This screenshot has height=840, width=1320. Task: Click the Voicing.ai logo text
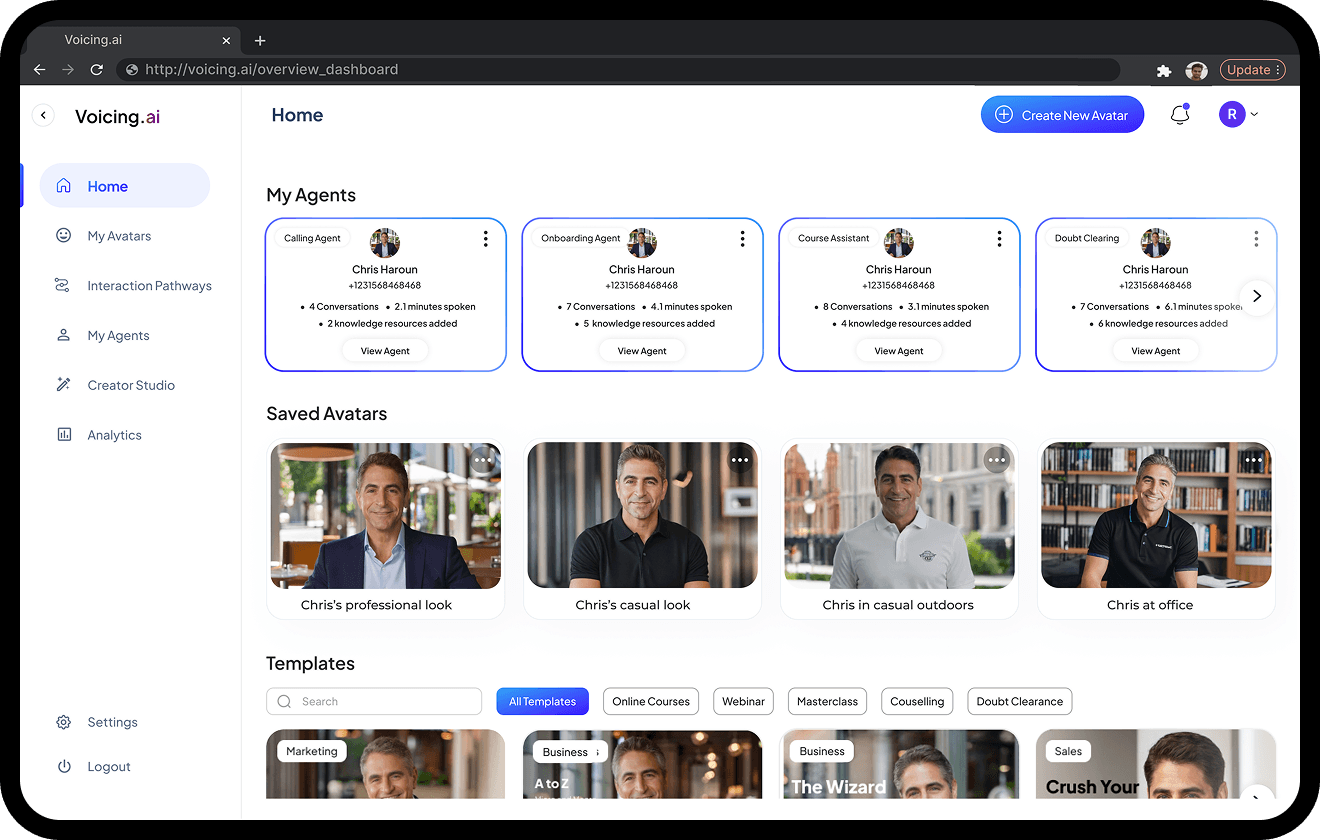click(117, 116)
